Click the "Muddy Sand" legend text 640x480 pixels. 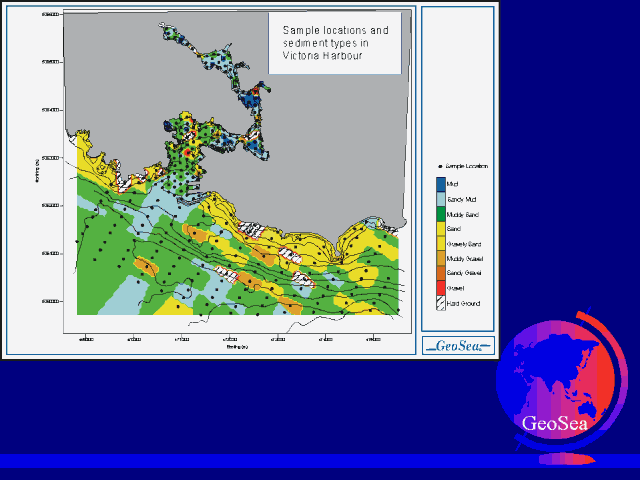pos(460,215)
